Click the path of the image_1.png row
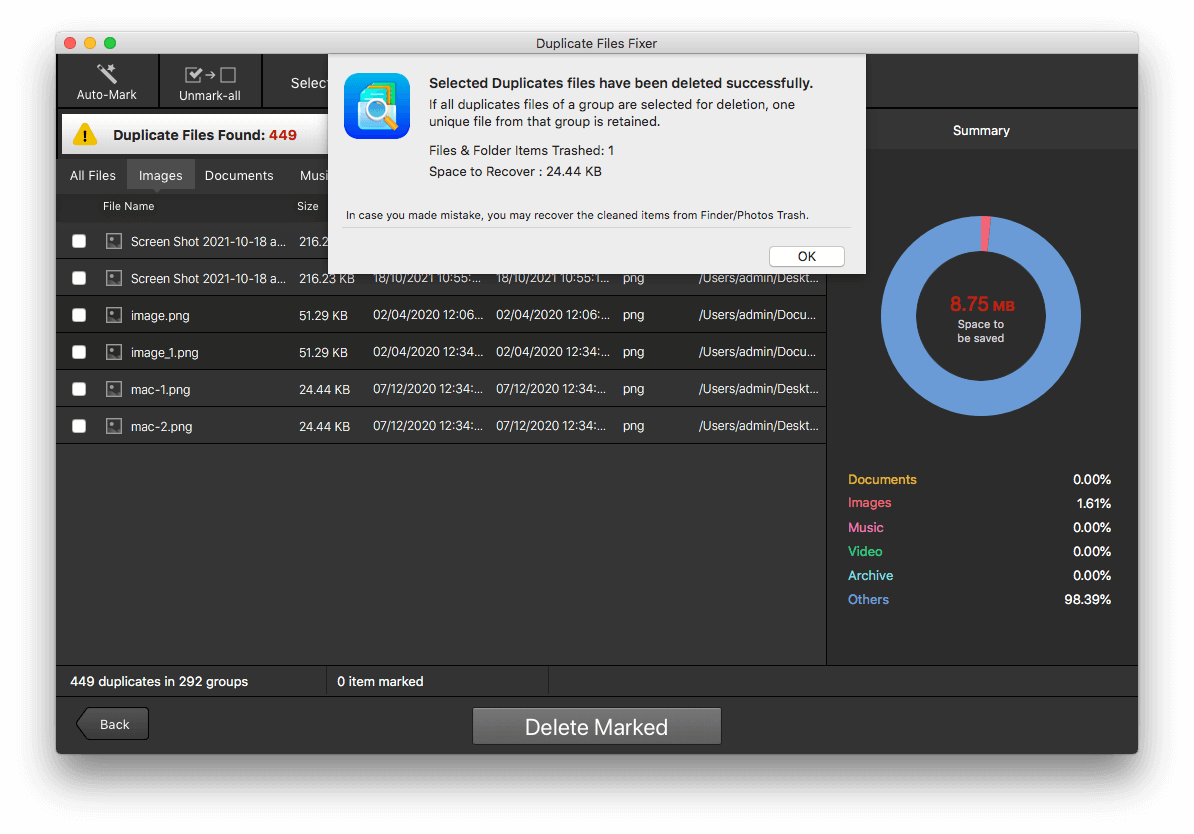 click(x=757, y=352)
